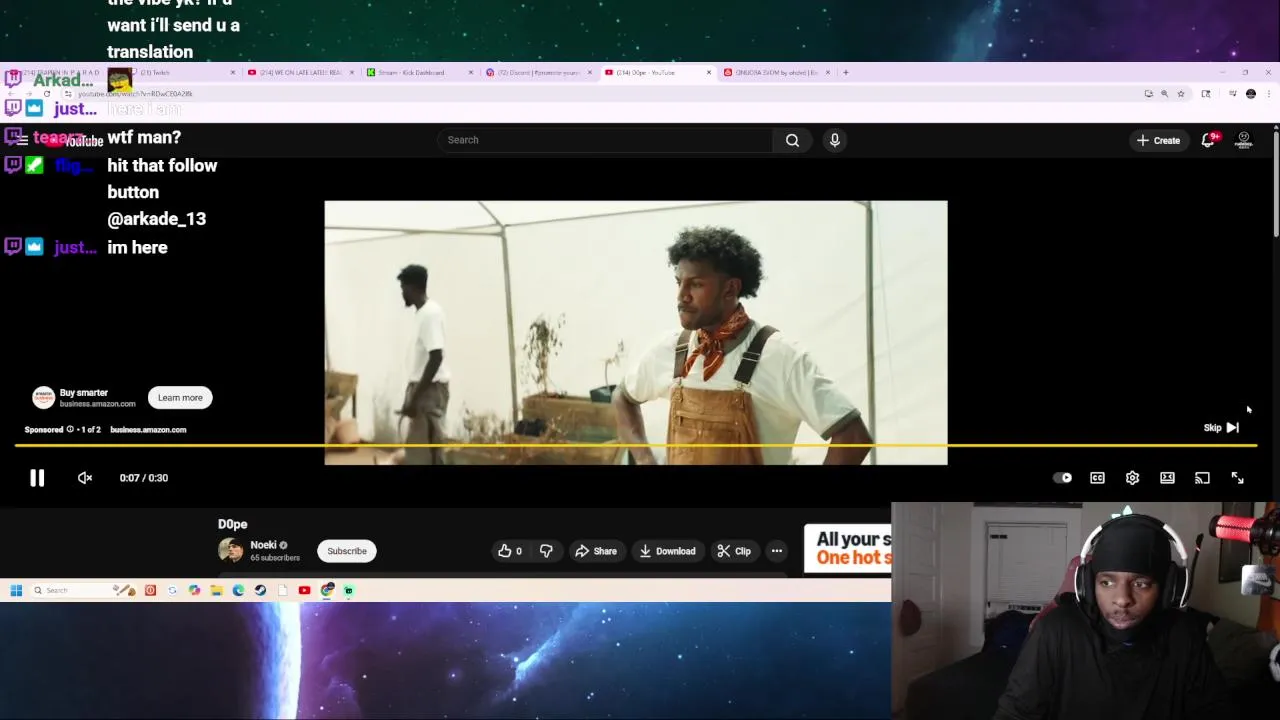1280x720 pixels.
Task: Switch to the Twitch browser tab
Action: [180, 72]
